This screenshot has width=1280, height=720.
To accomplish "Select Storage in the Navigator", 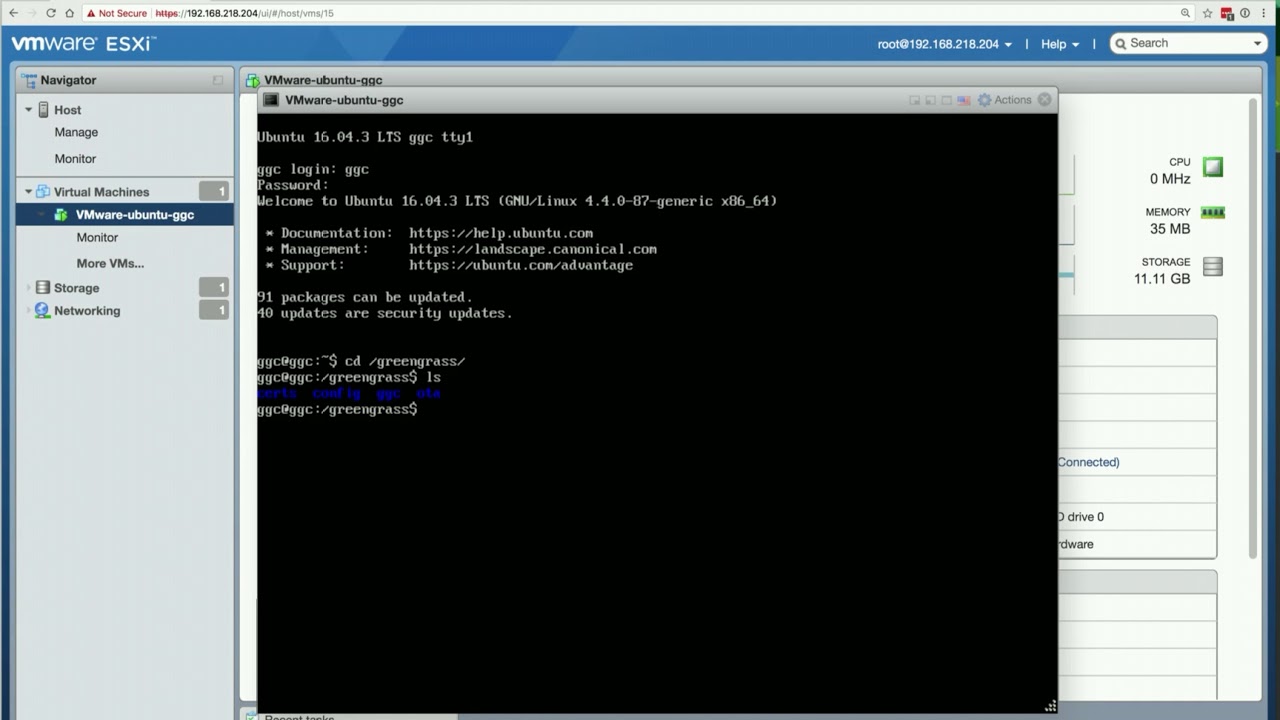I will coord(76,288).
